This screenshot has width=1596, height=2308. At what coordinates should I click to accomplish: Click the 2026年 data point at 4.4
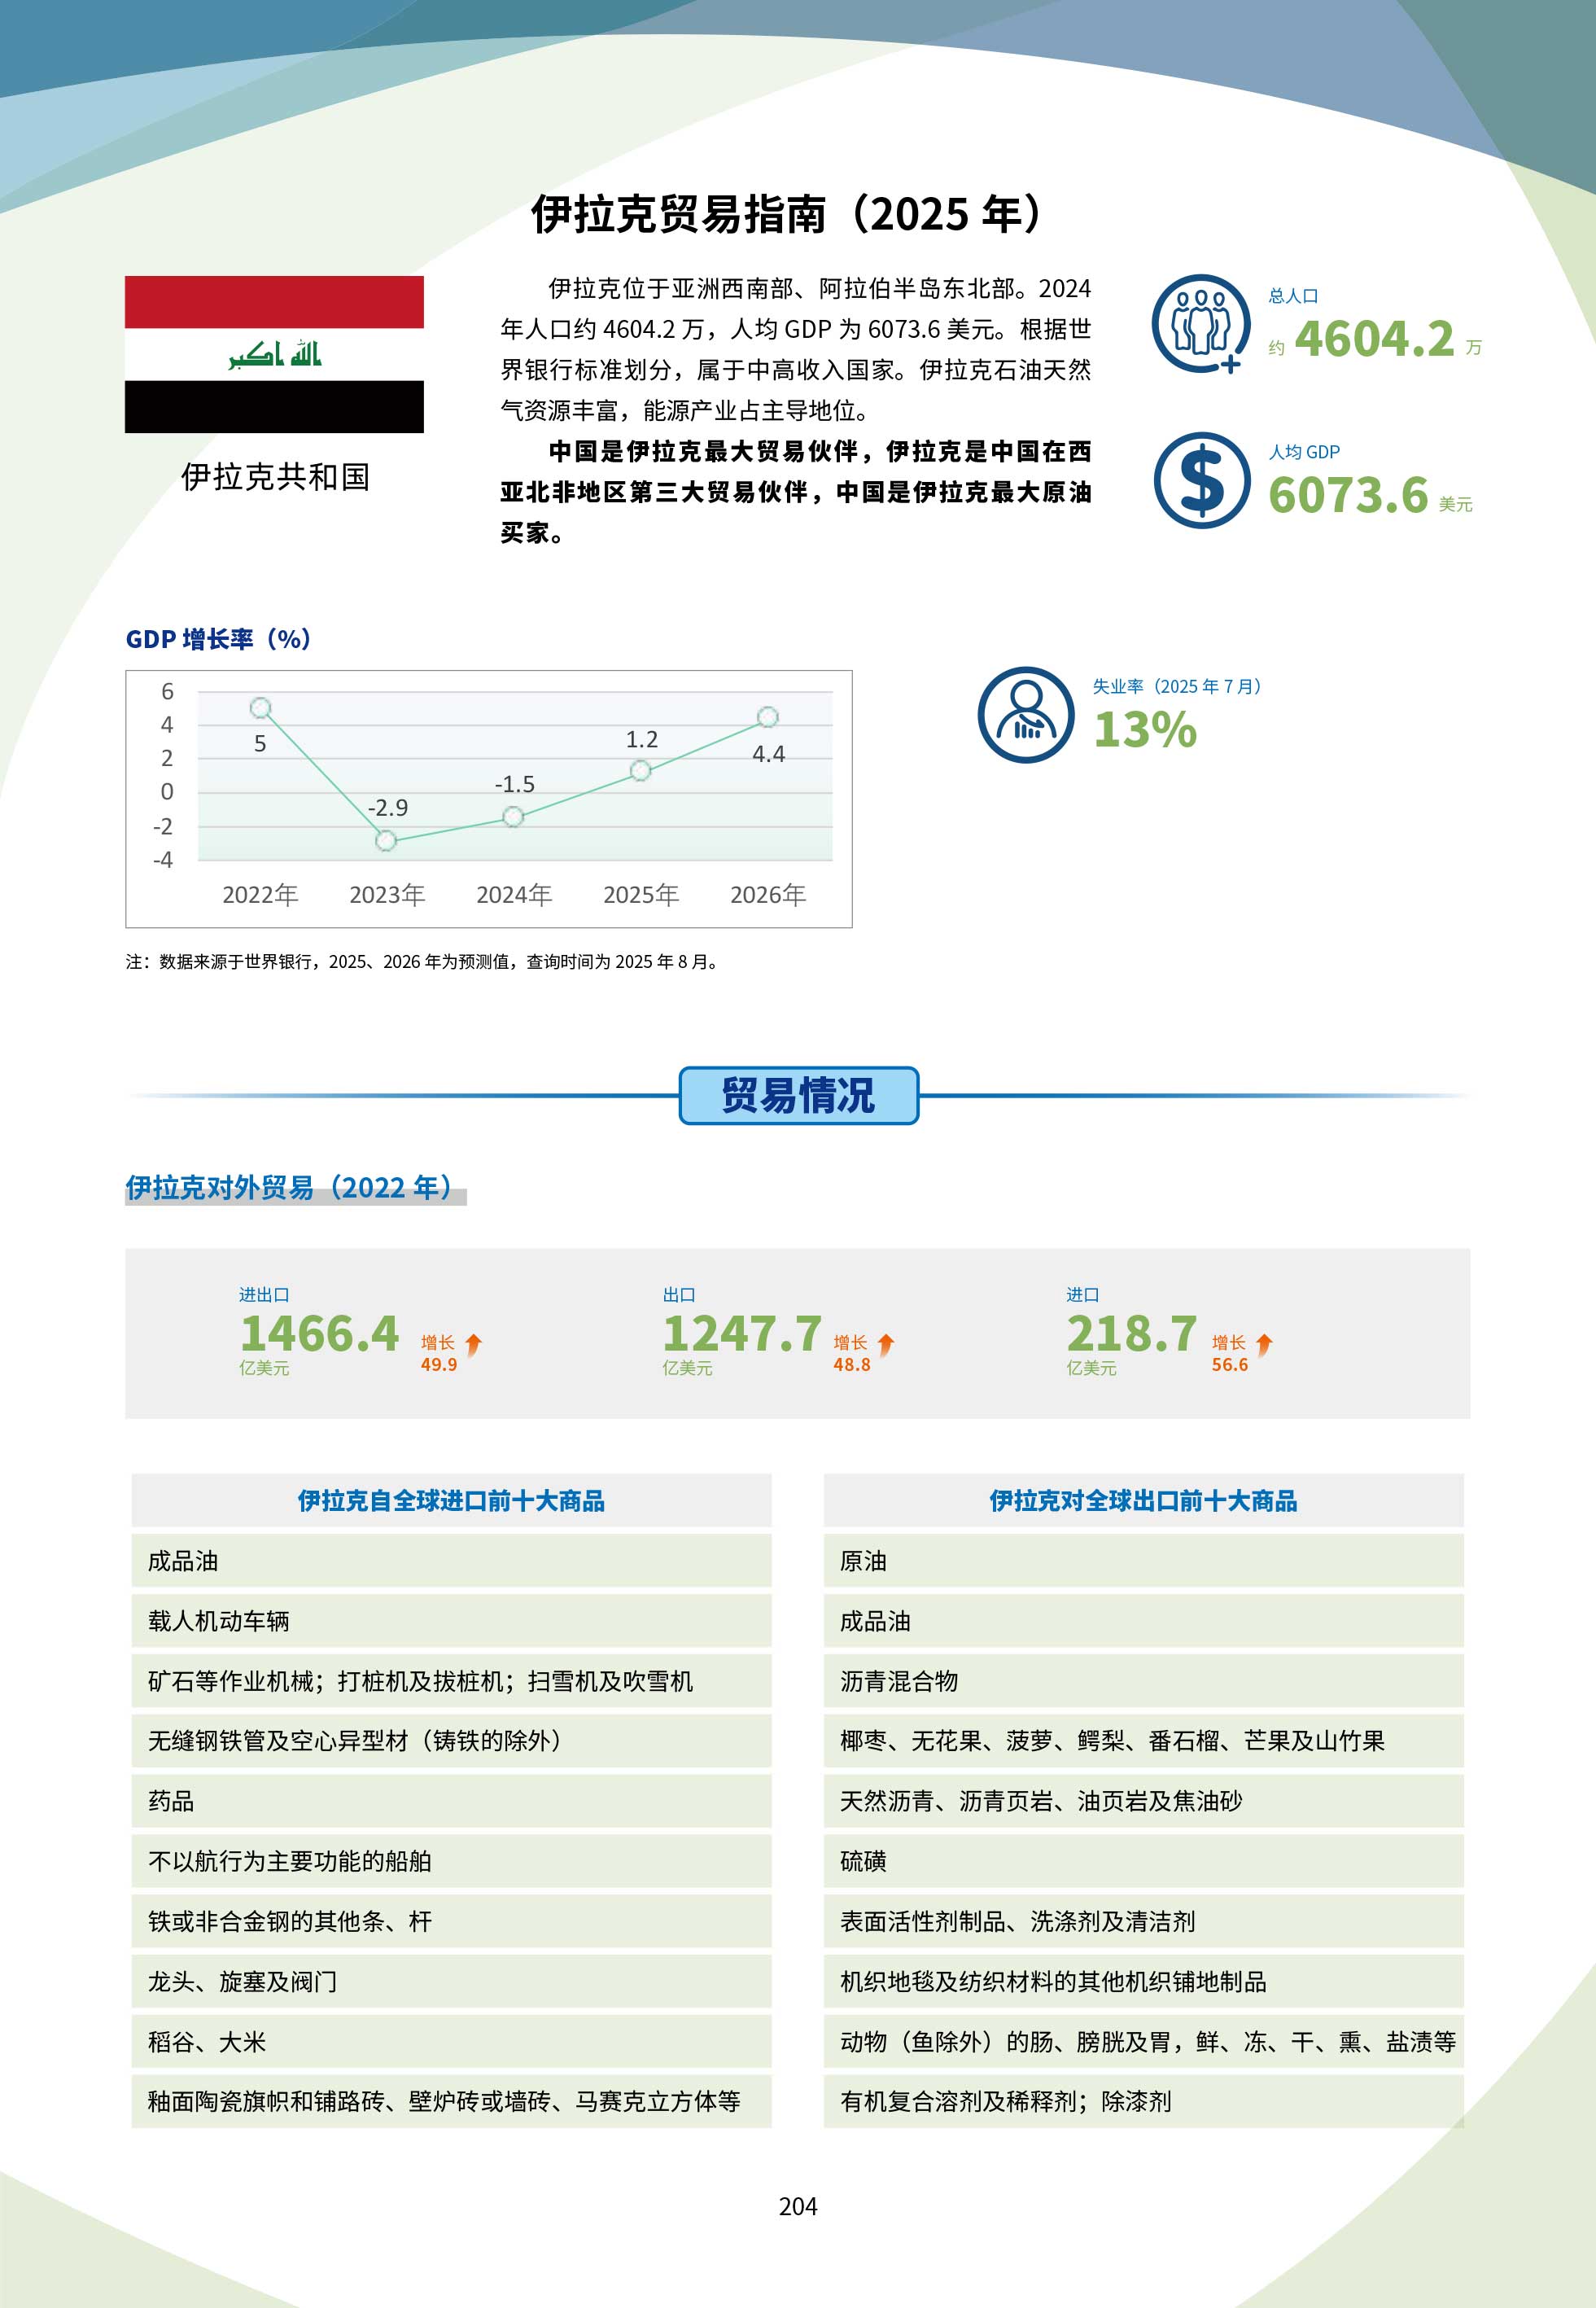tap(767, 717)
